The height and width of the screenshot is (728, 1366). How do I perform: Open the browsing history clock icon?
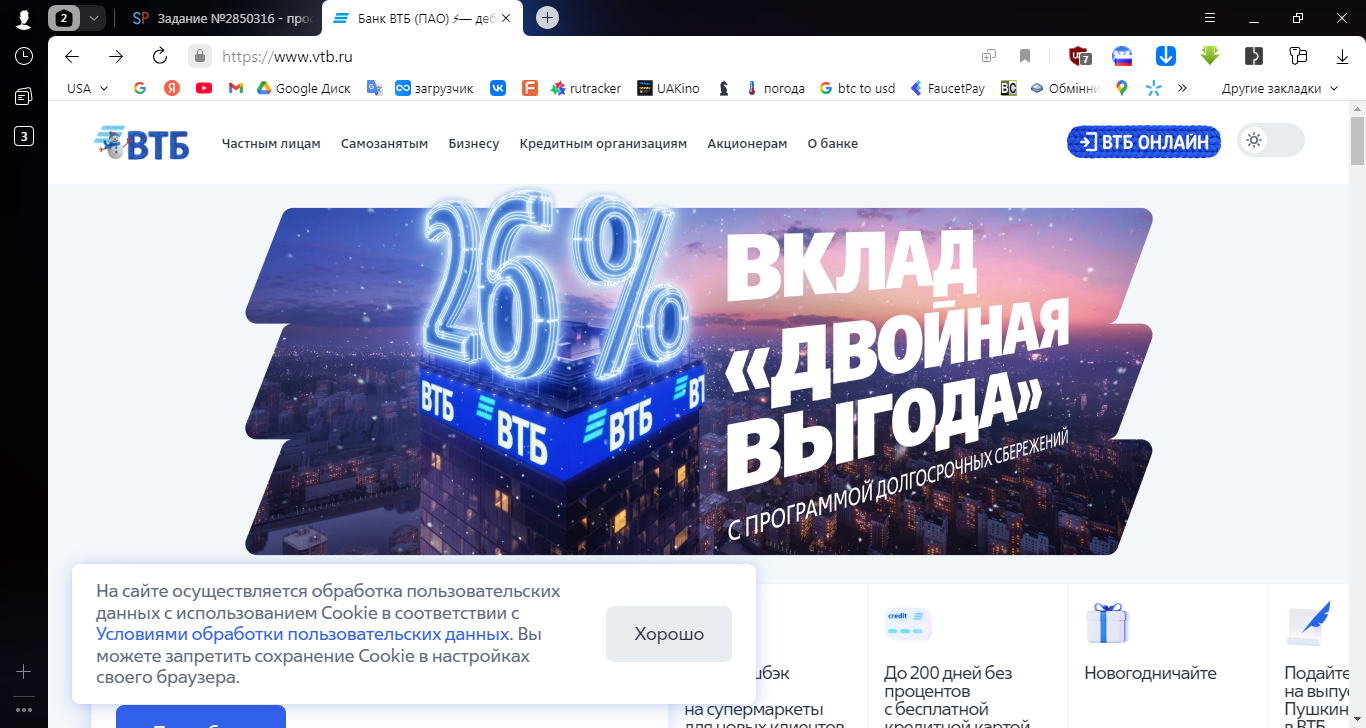[23, 56]
